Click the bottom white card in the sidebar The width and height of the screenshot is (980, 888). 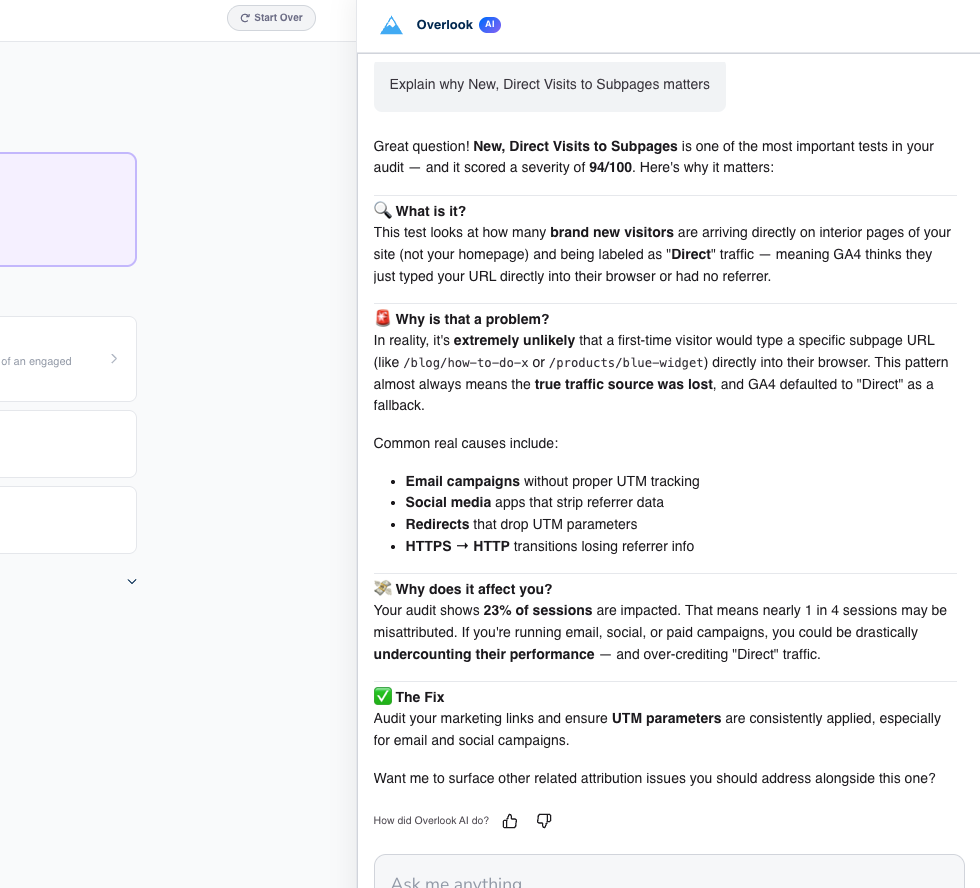(x=67, y=519)
